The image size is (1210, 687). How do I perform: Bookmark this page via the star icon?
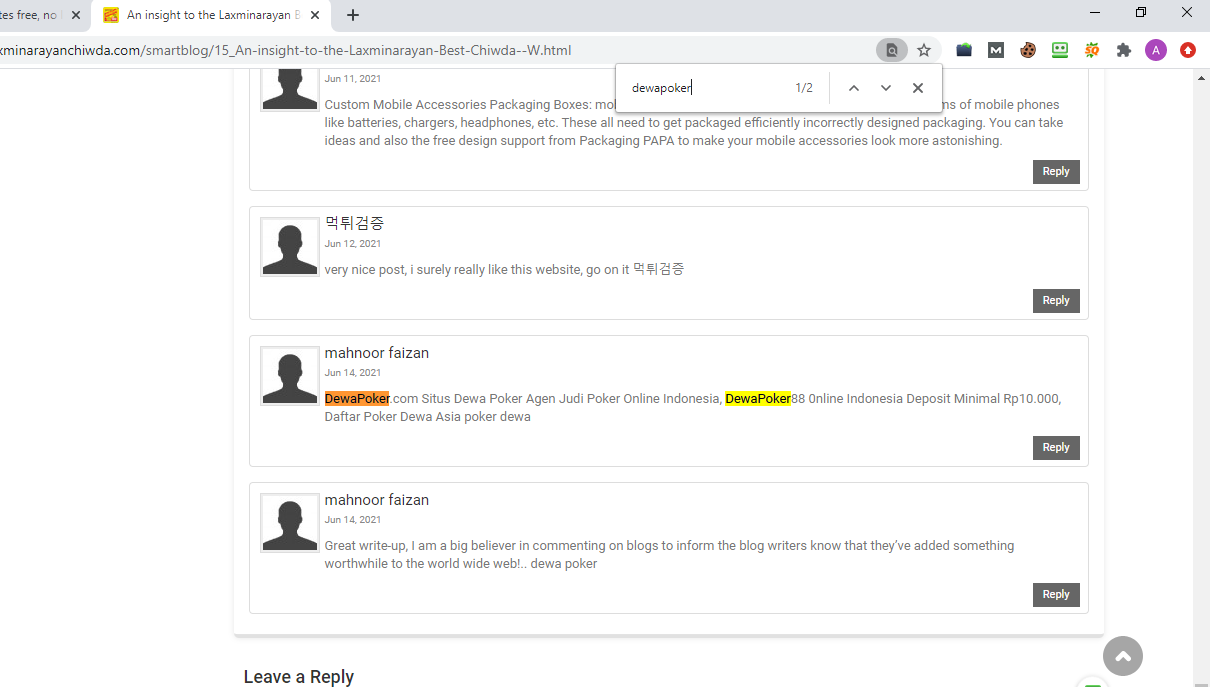point(923,49)
